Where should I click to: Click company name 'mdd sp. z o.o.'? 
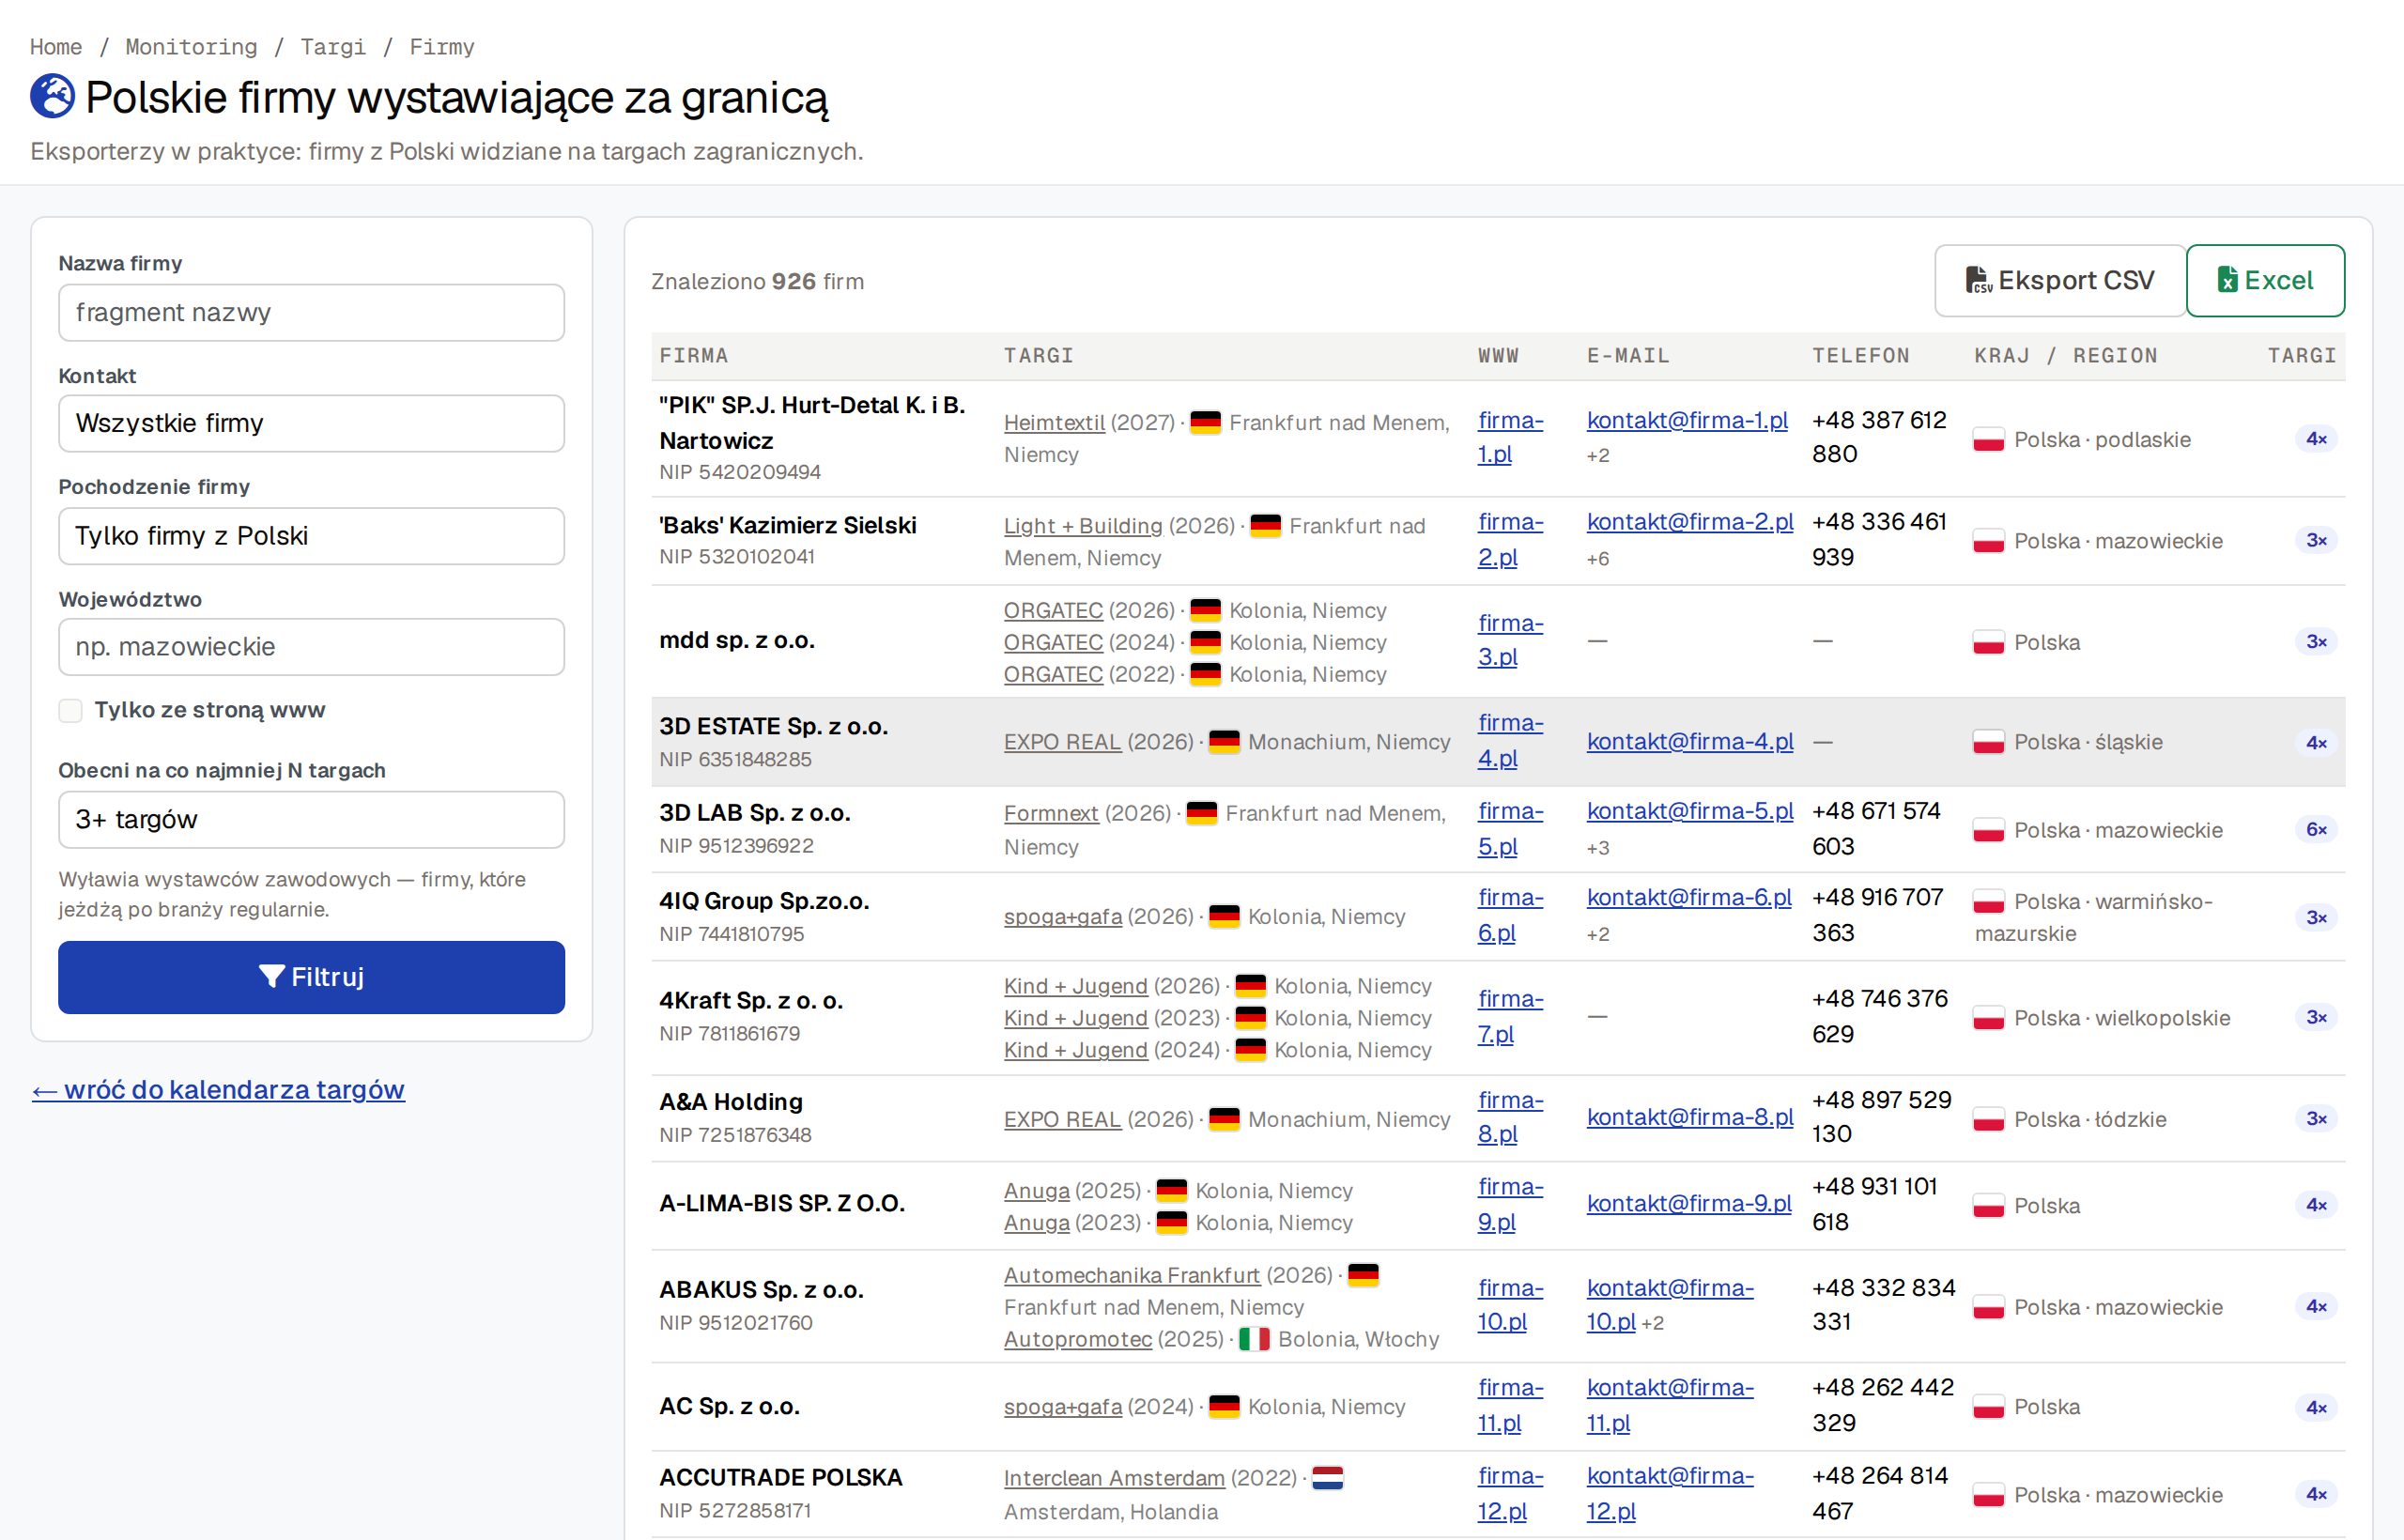click(737, 641)
